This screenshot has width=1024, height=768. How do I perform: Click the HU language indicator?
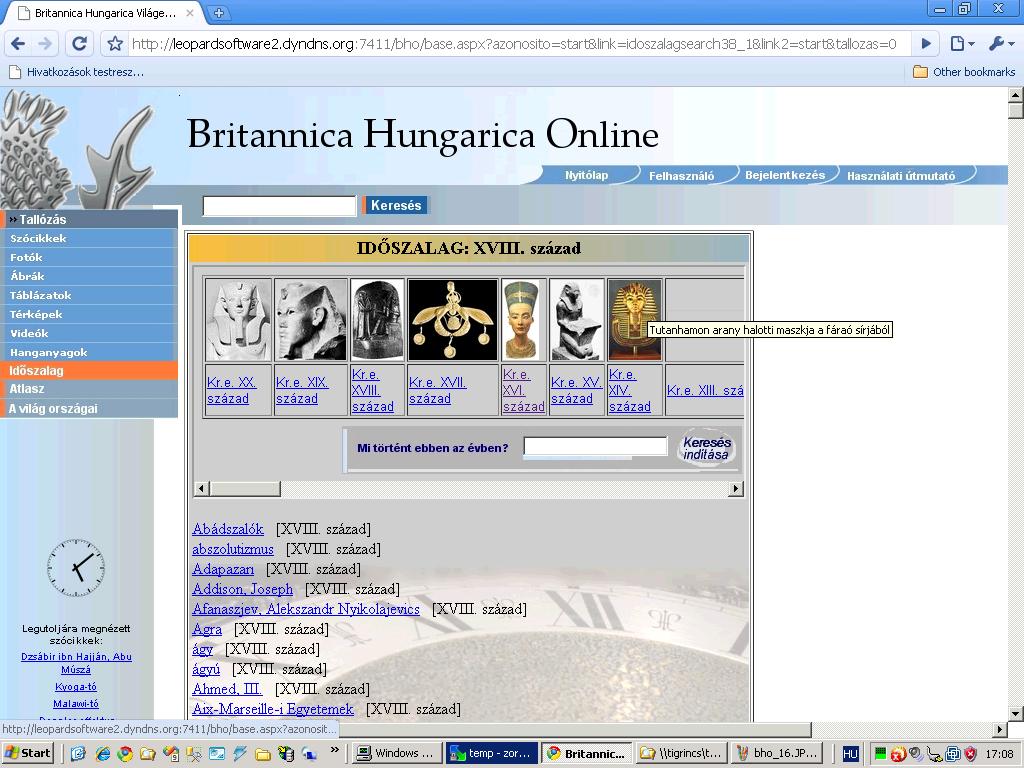(850, 754)
